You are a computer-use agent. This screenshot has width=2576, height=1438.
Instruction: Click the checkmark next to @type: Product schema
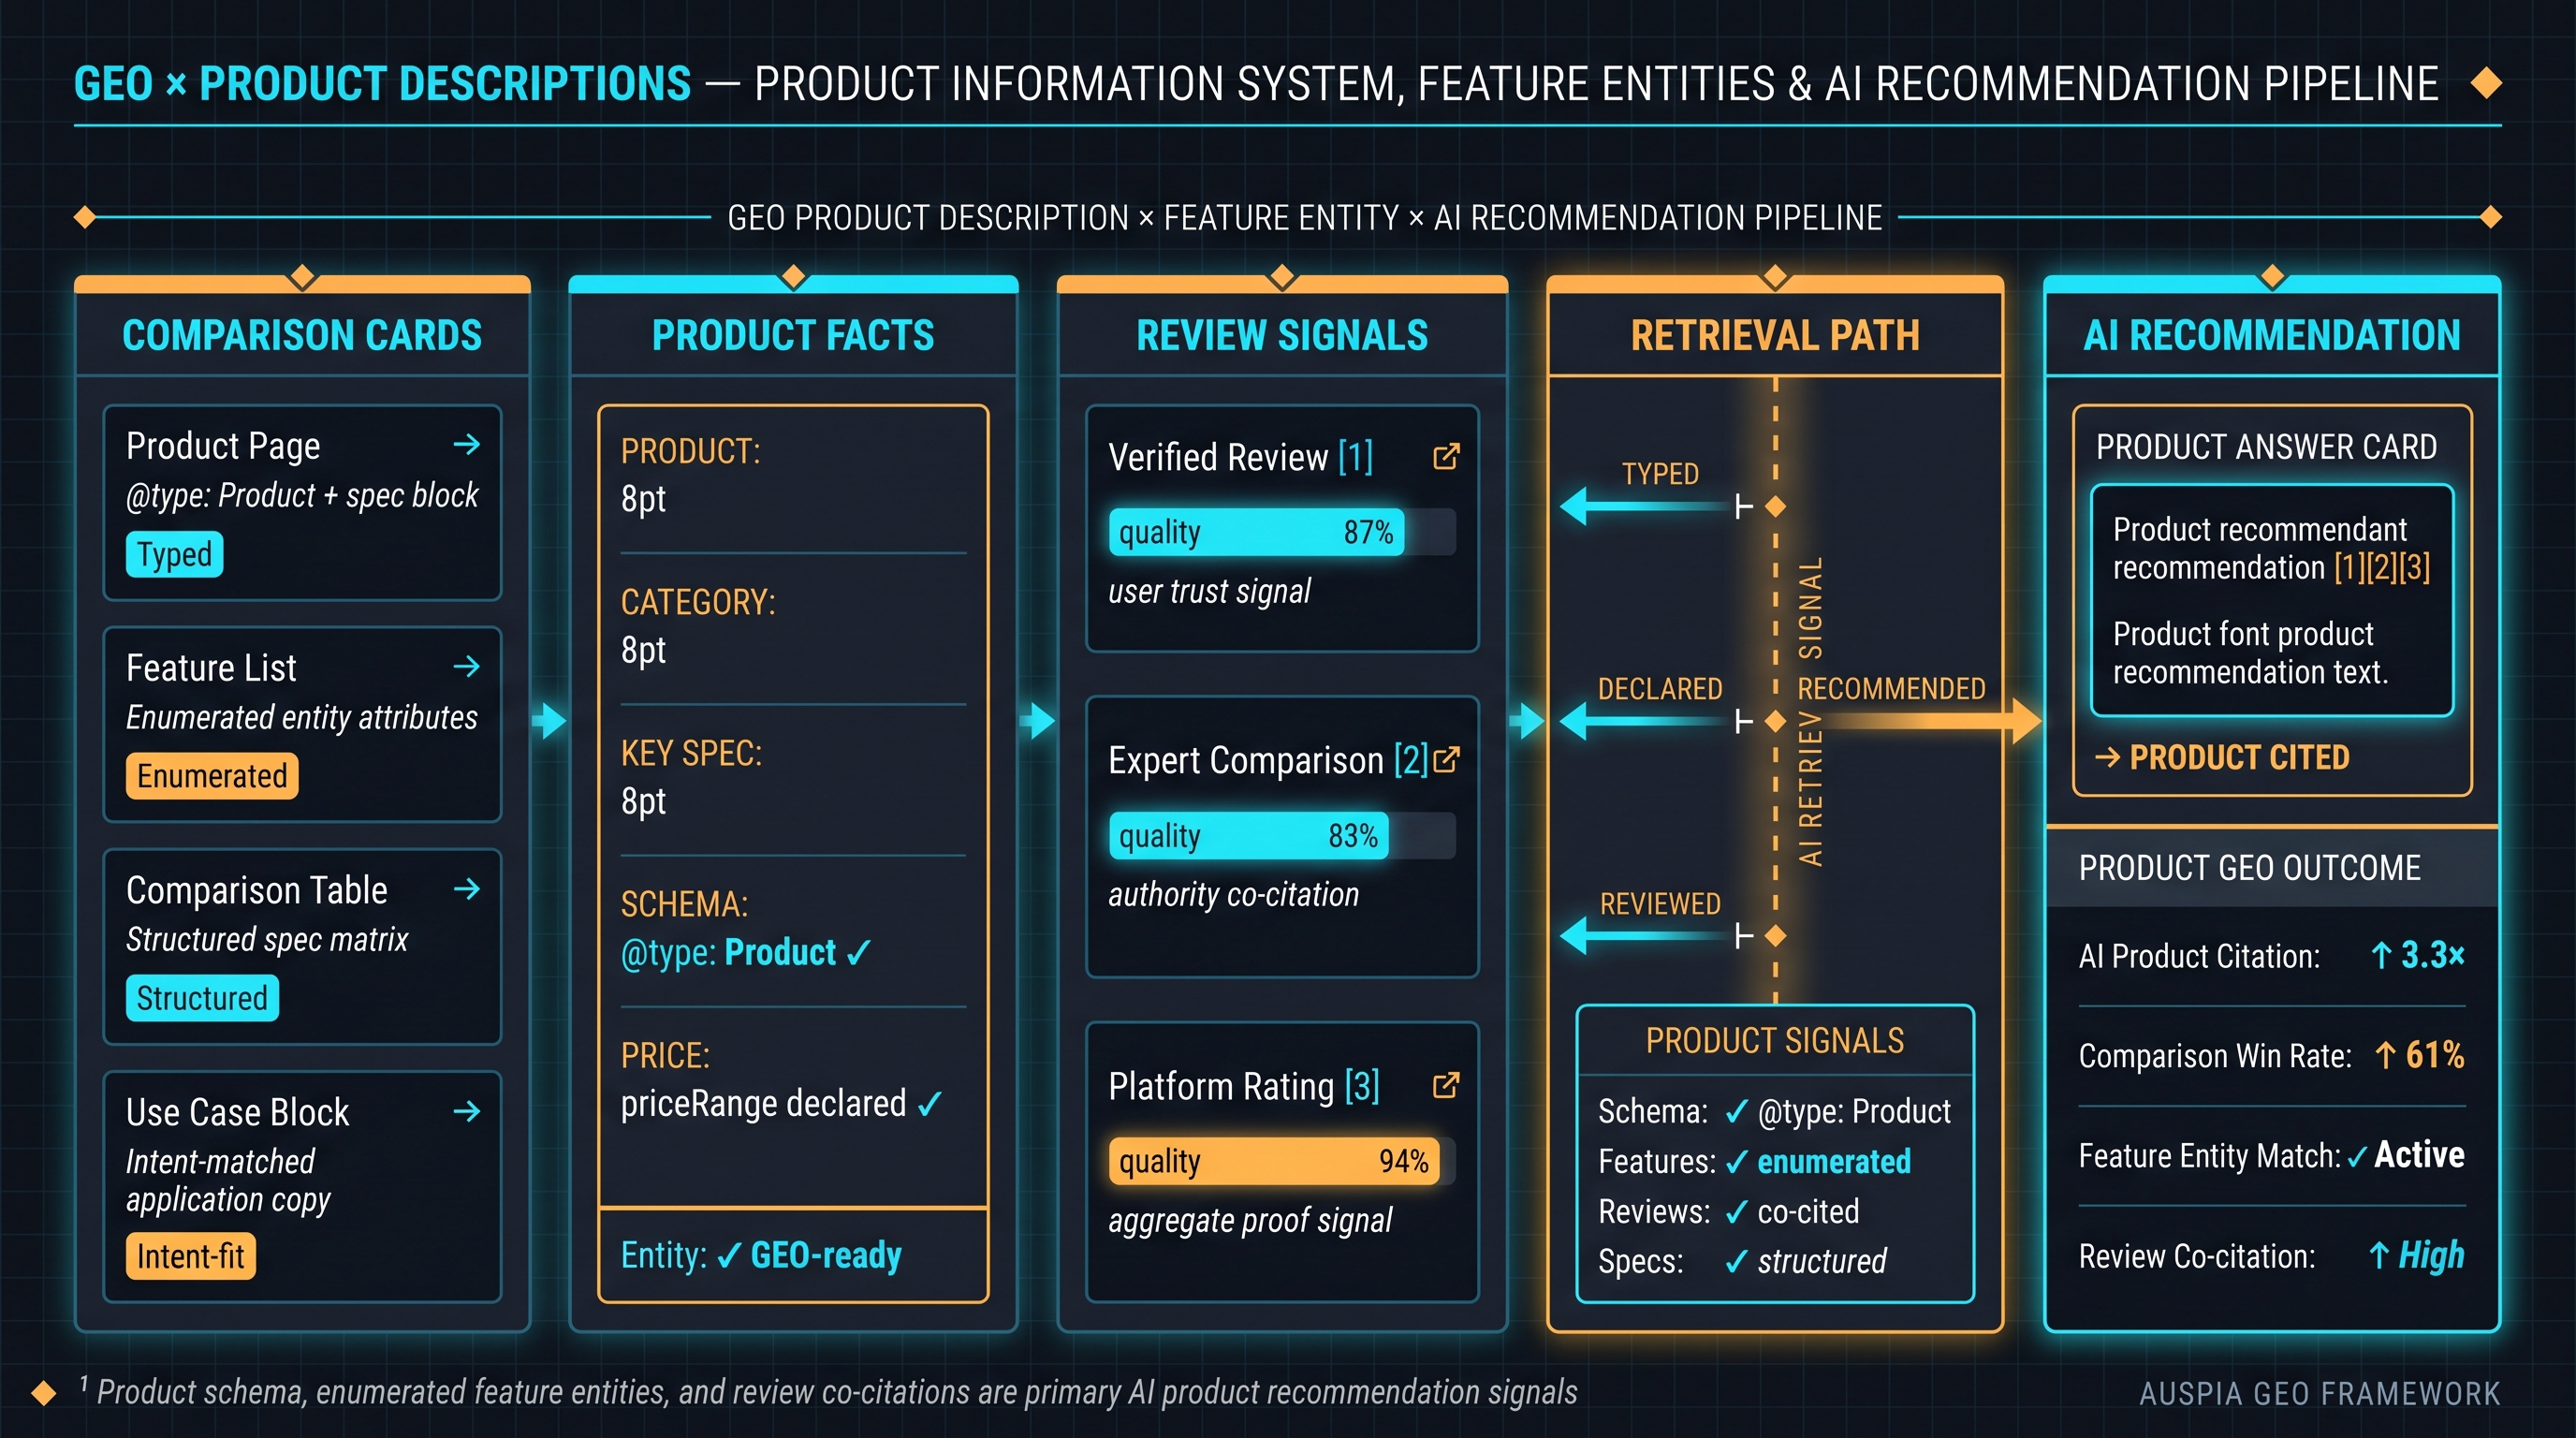pos(858,953)
